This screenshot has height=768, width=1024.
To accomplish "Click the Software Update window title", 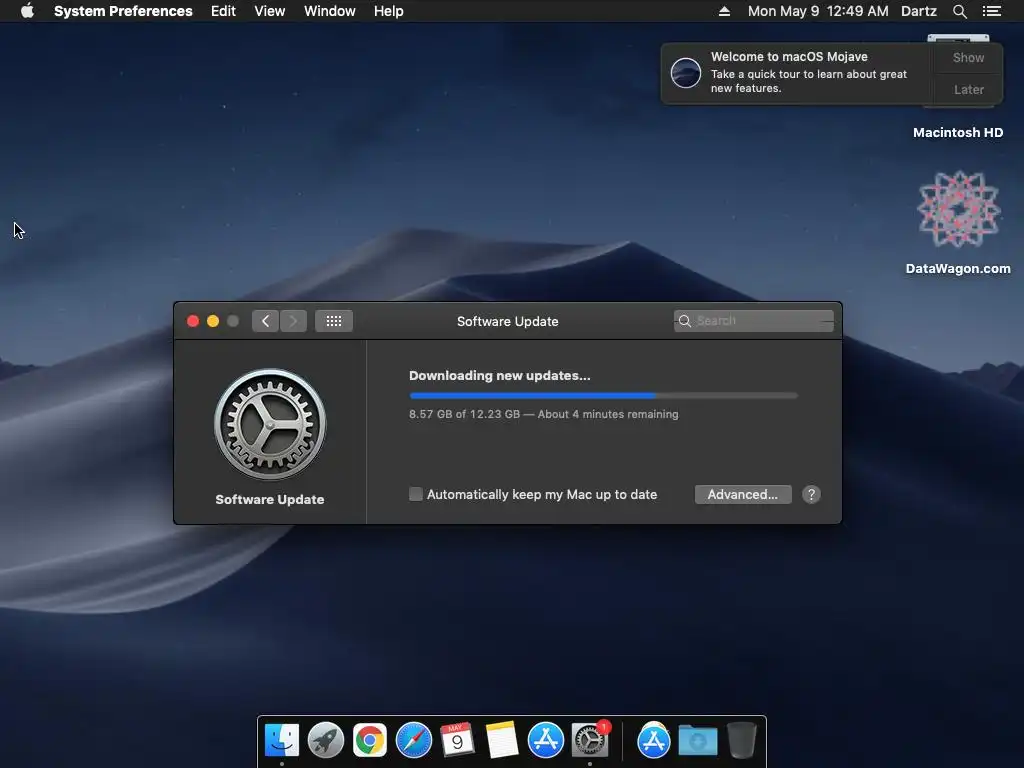I will [507, 321].
